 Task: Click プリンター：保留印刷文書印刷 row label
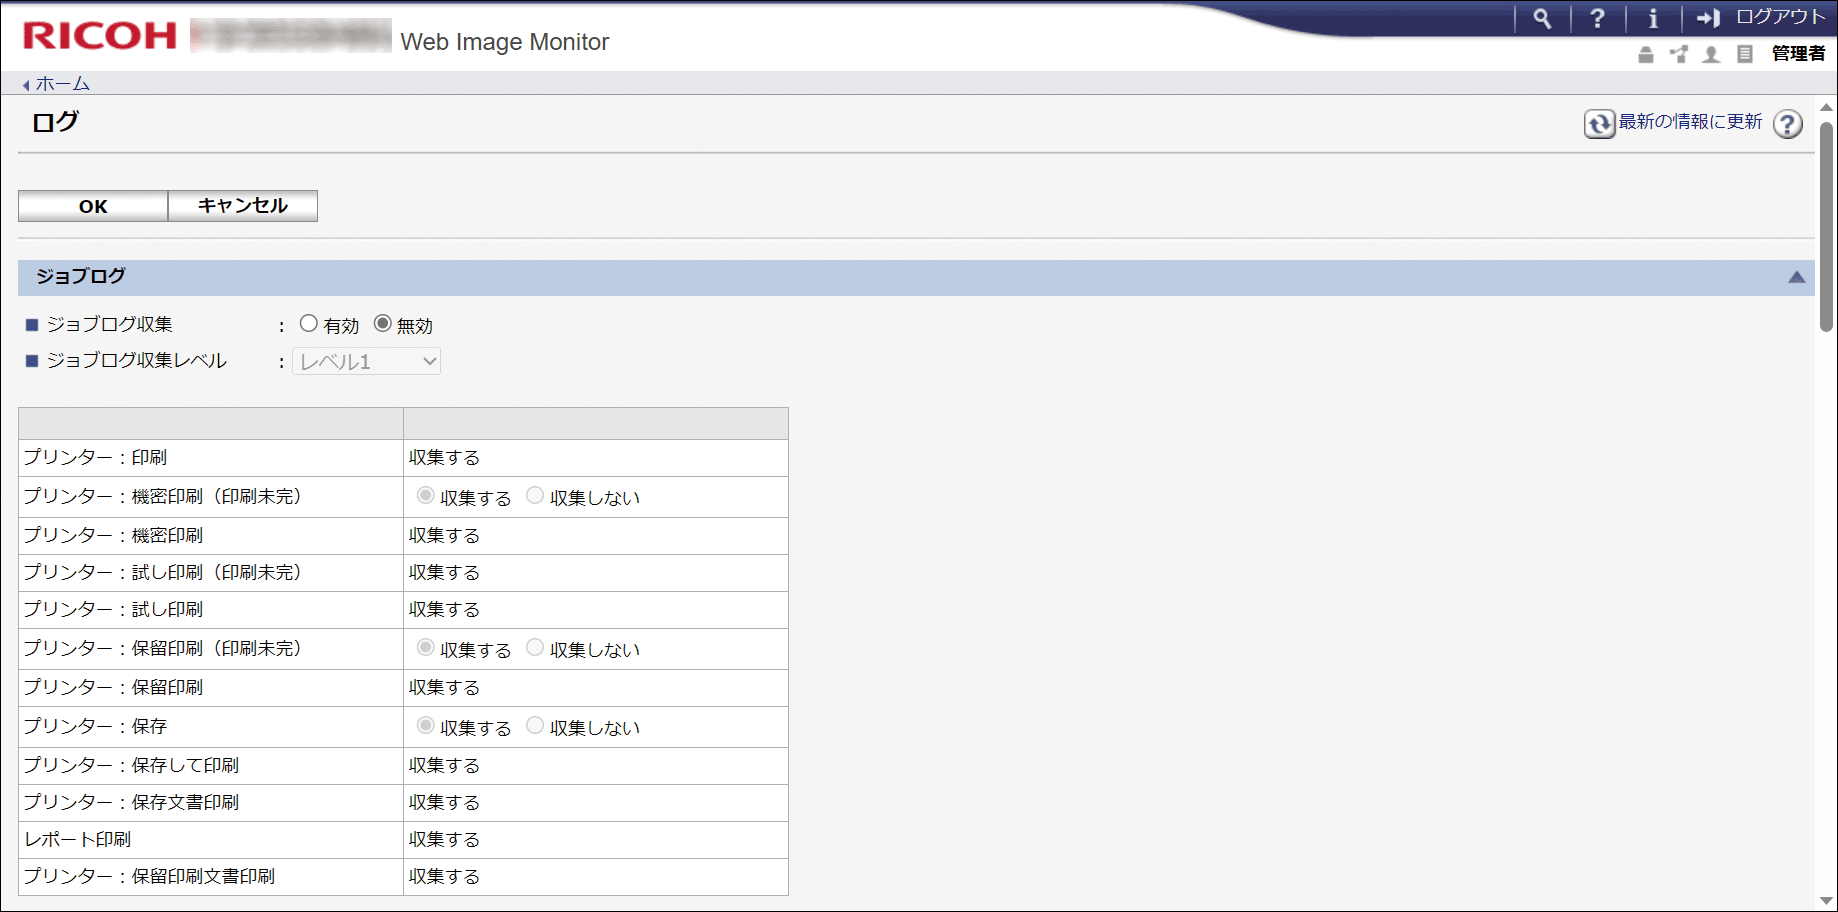150,876
